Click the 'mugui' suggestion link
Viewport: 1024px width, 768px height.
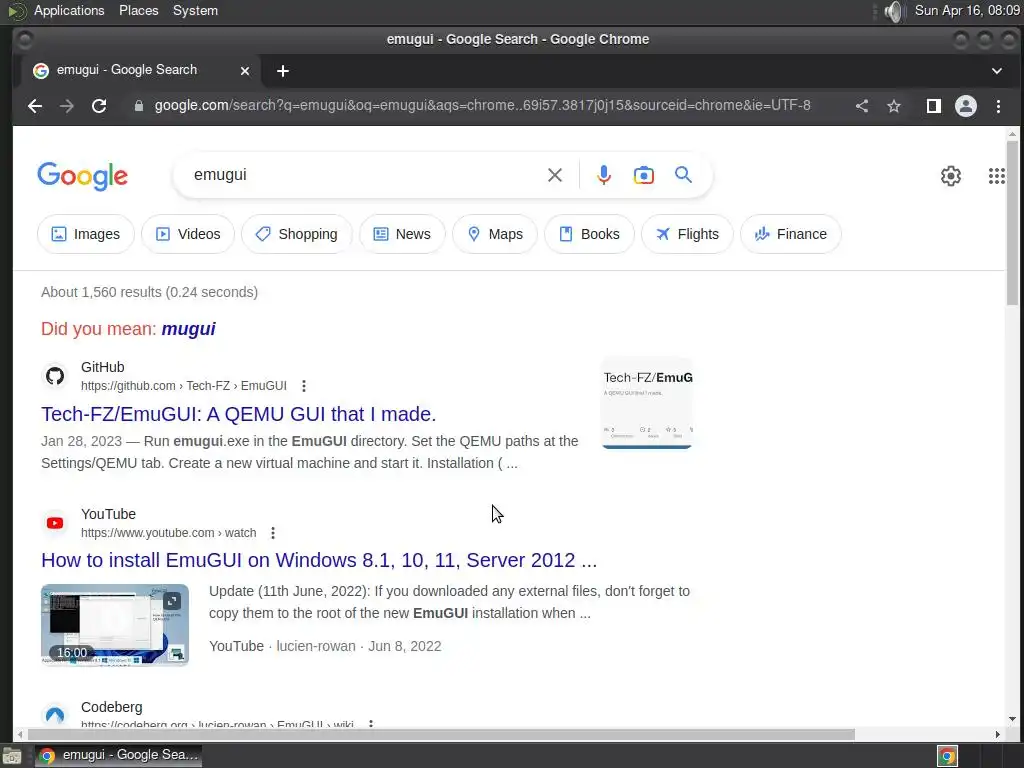click(188, 329)
